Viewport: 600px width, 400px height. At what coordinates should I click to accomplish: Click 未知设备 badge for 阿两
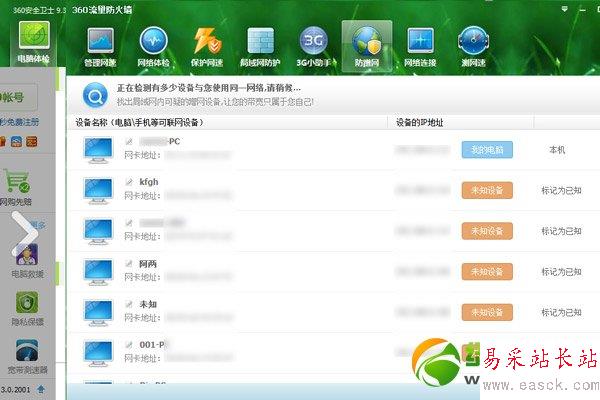tap(487, 272)
